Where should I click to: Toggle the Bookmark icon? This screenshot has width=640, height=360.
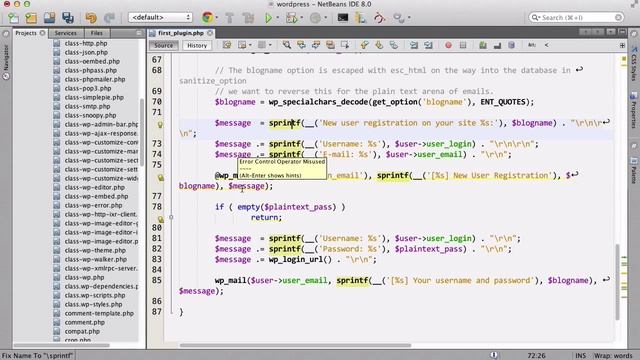393,45
